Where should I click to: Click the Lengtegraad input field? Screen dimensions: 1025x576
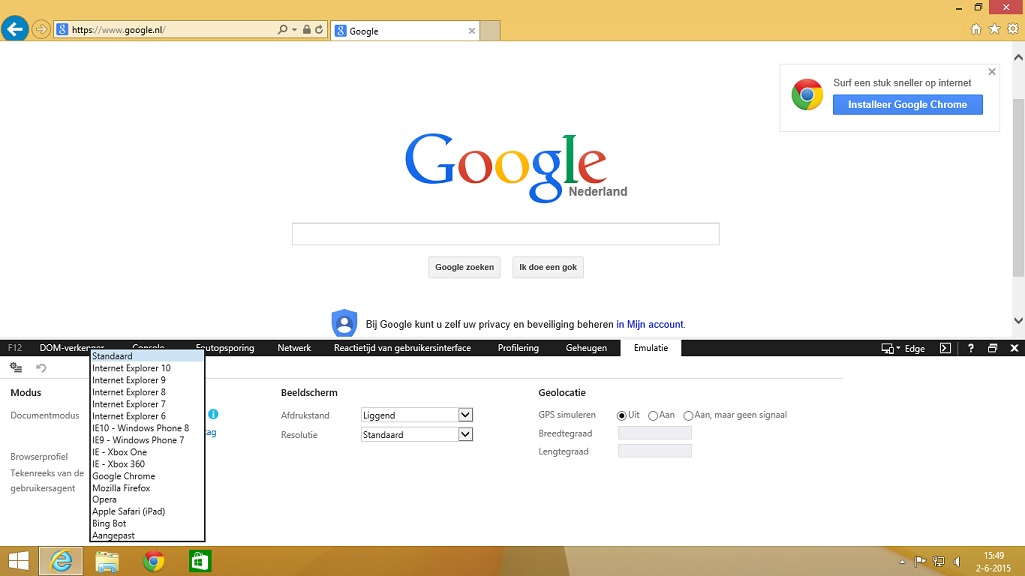[x=654, y=451]
